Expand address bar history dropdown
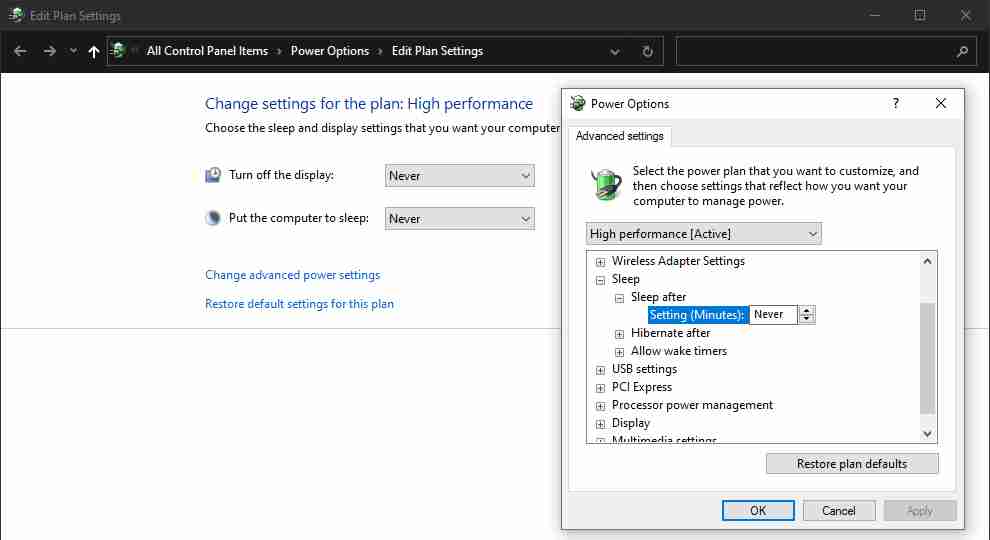 [x=614, y=52]
